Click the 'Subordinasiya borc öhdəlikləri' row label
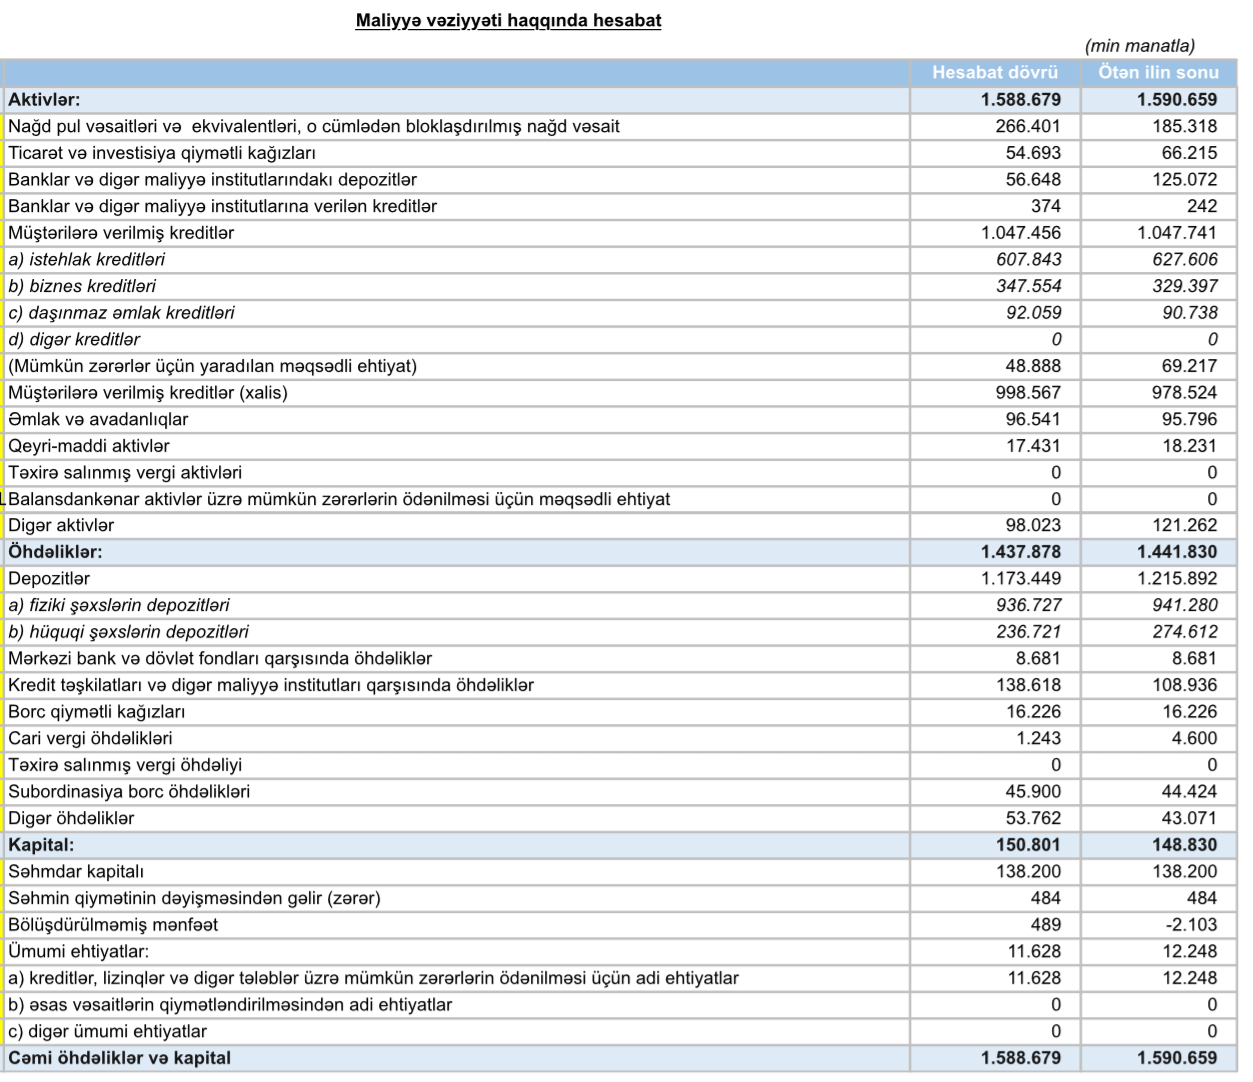The height and width of the screenshot is (1082, 1253). pos(129,792)
